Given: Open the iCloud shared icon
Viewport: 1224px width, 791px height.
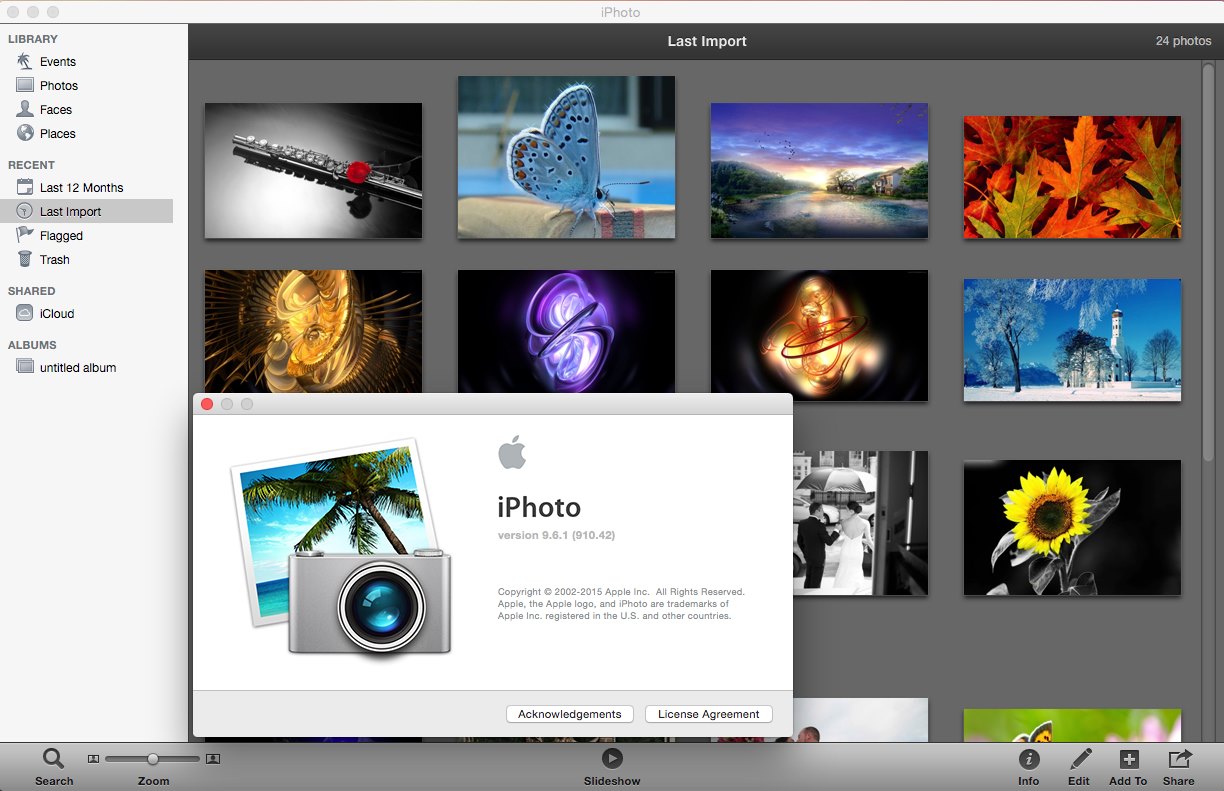Looking at the screenshot, I should coord(25,313).
